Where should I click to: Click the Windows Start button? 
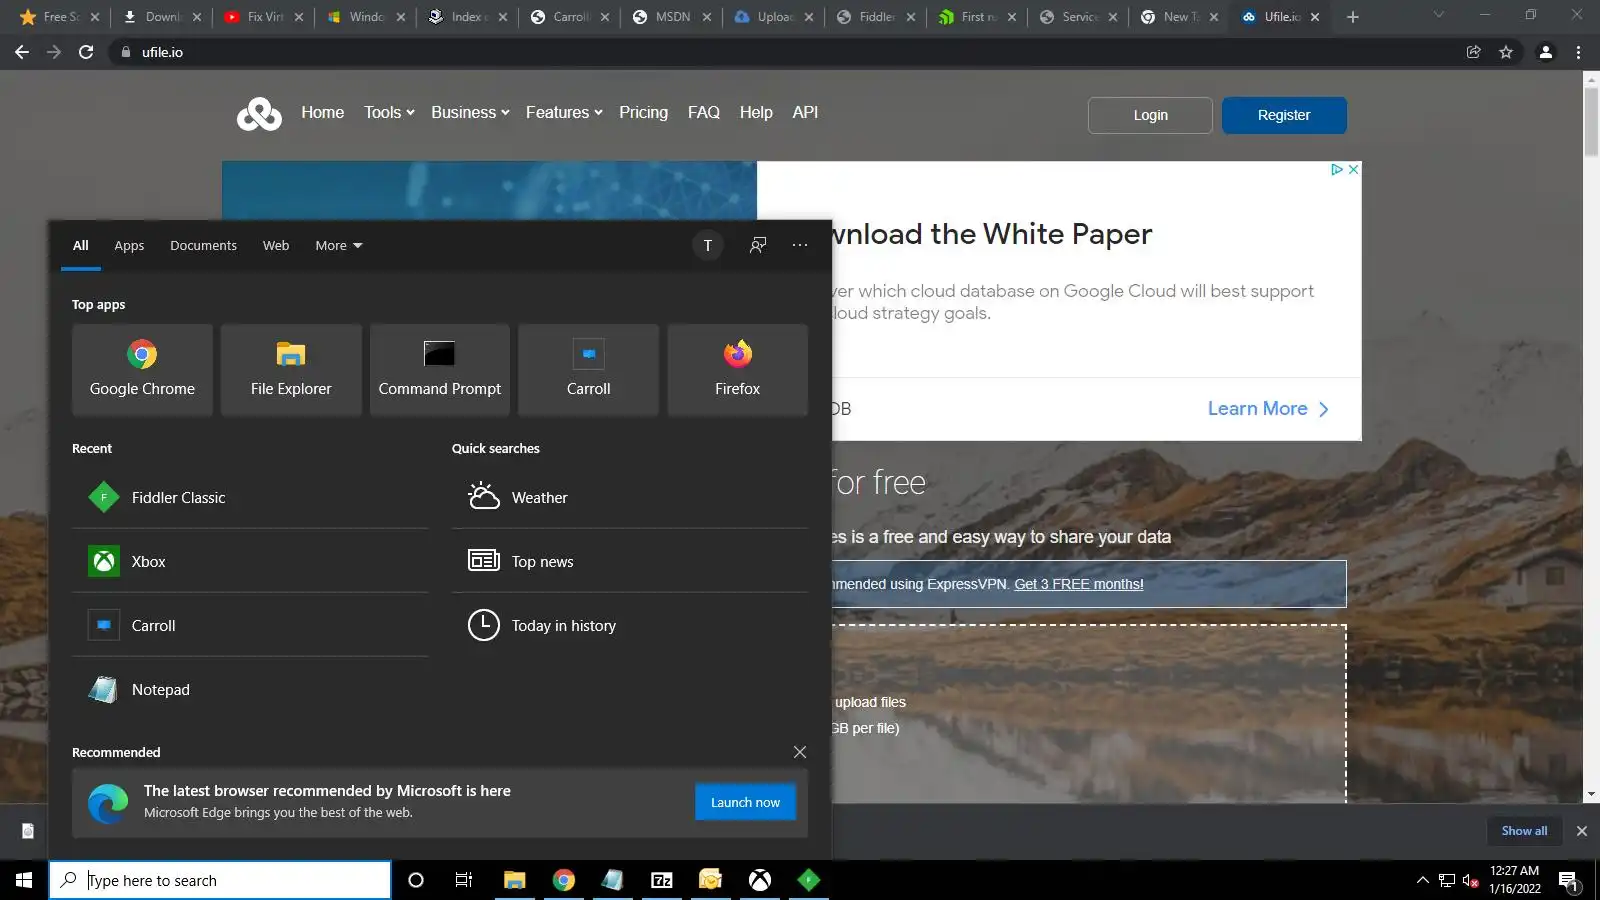click(24, 880)
